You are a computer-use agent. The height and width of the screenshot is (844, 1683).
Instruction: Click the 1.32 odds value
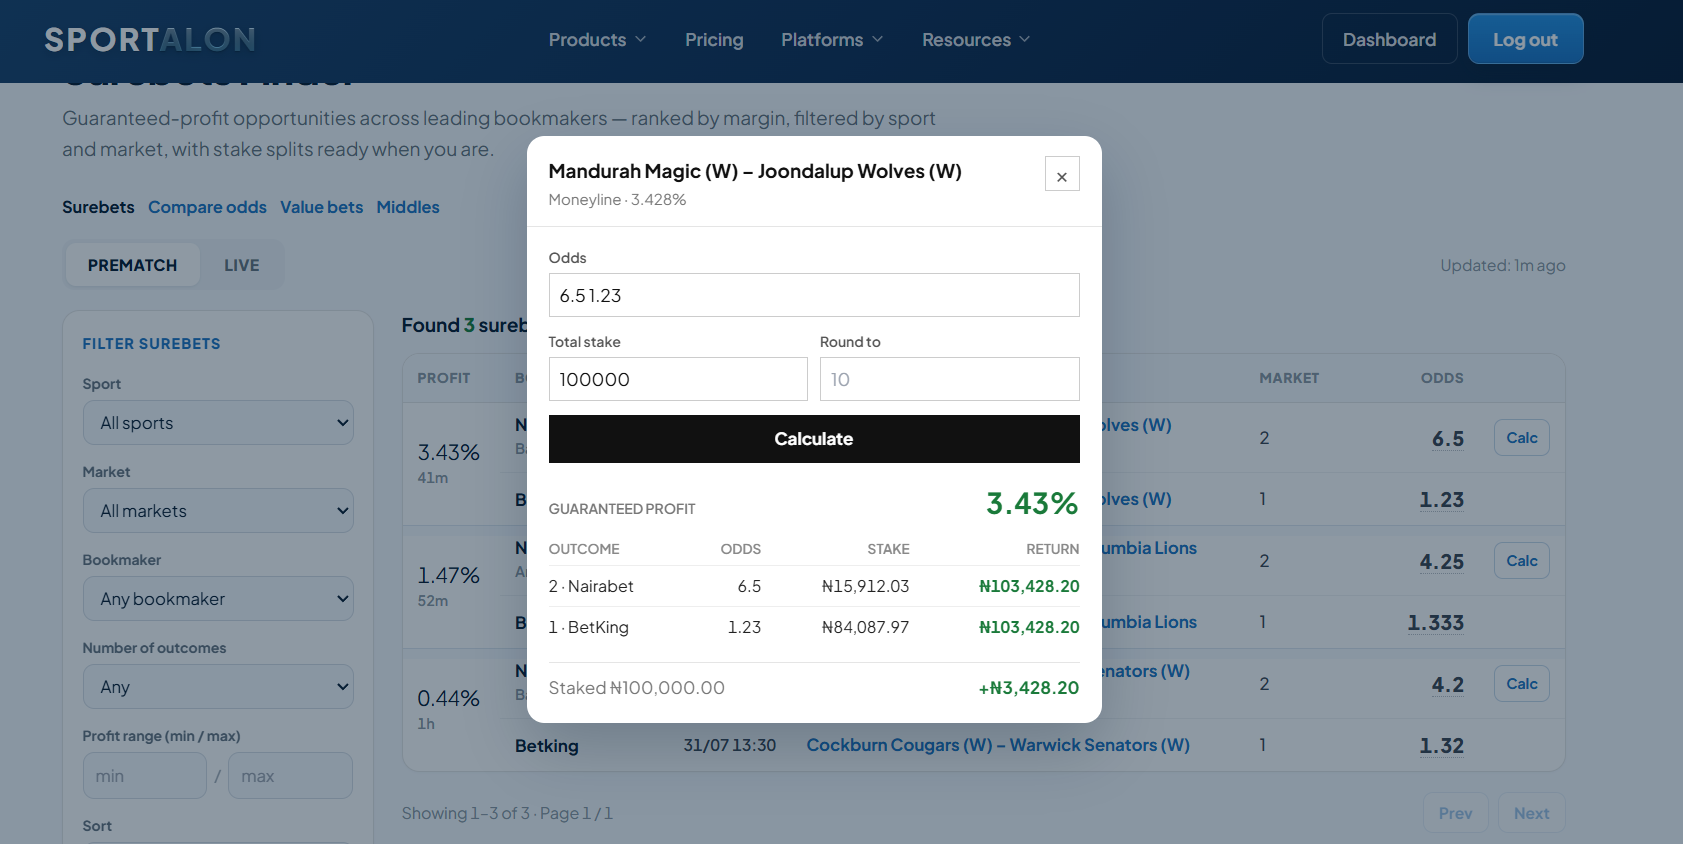pyautogui.click(x=1442, y=746)
